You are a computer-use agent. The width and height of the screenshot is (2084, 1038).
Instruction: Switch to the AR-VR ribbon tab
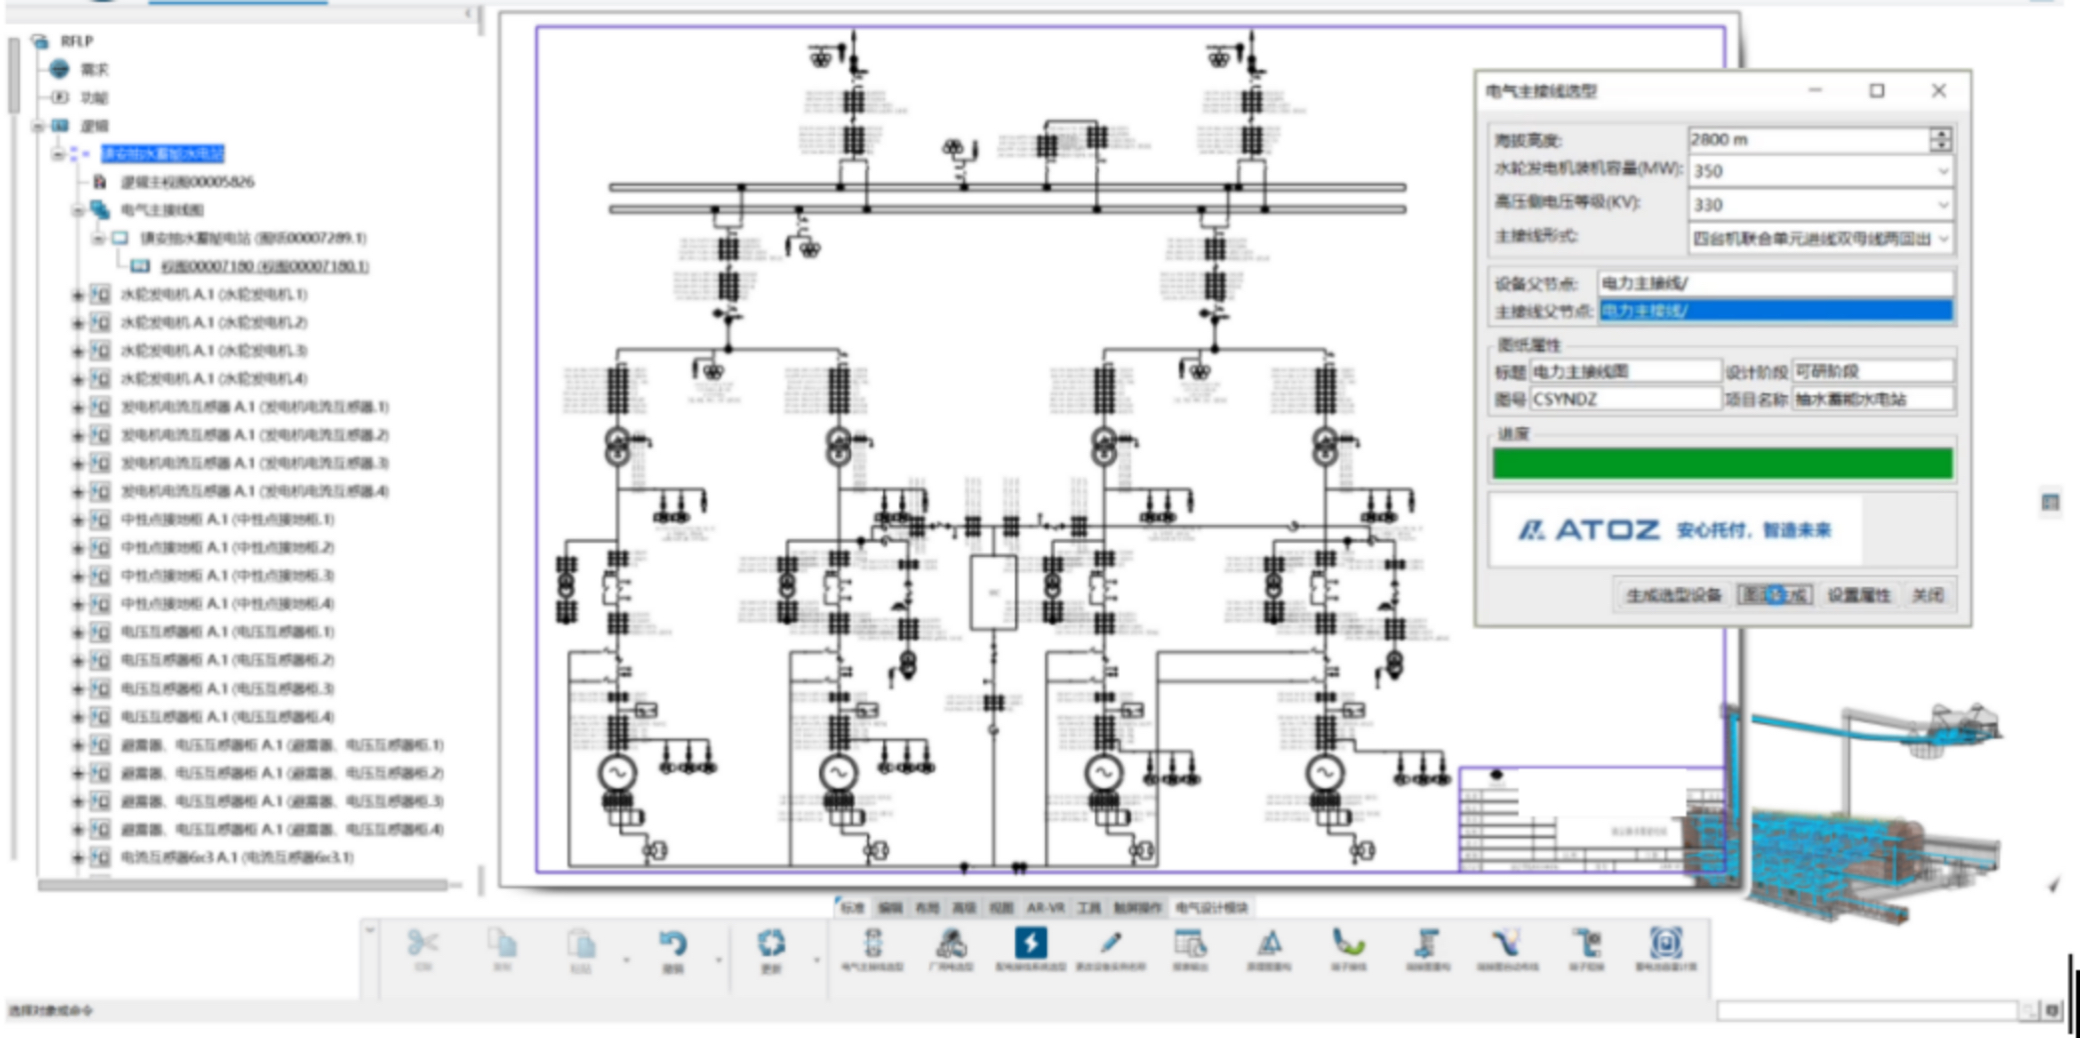point(1045,908)
